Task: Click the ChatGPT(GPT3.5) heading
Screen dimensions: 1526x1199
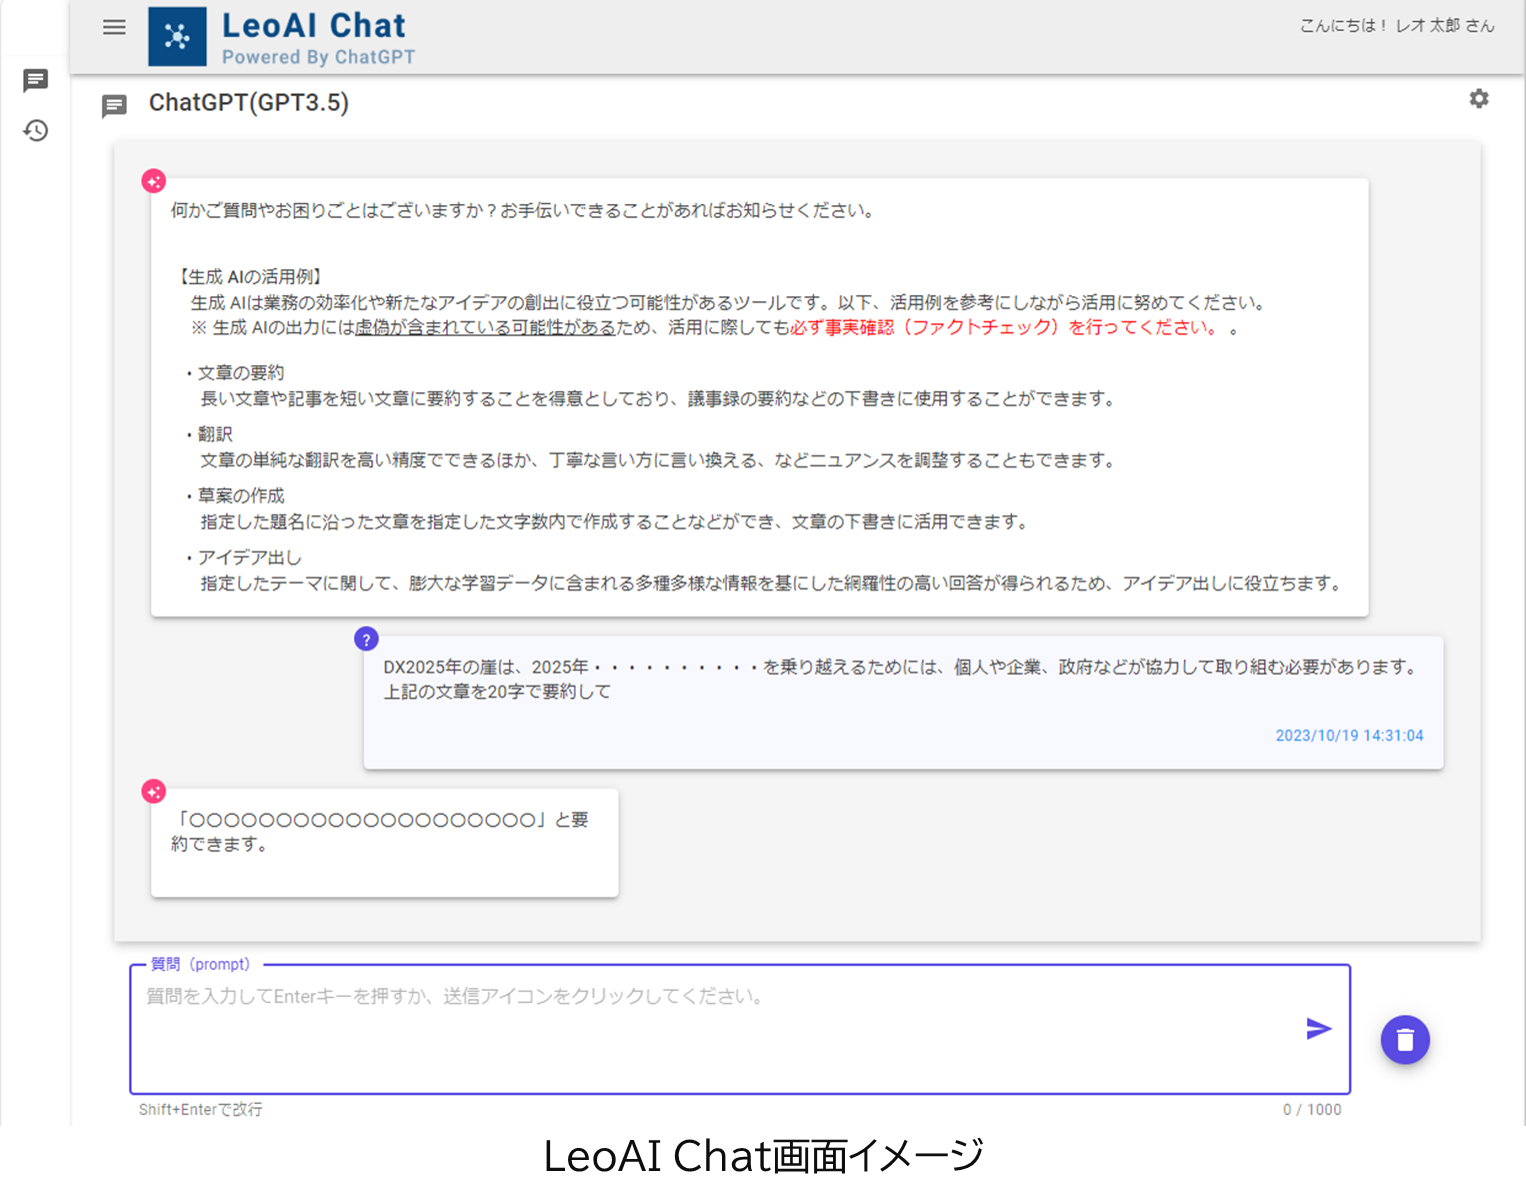Action: [x=249, y=103]
